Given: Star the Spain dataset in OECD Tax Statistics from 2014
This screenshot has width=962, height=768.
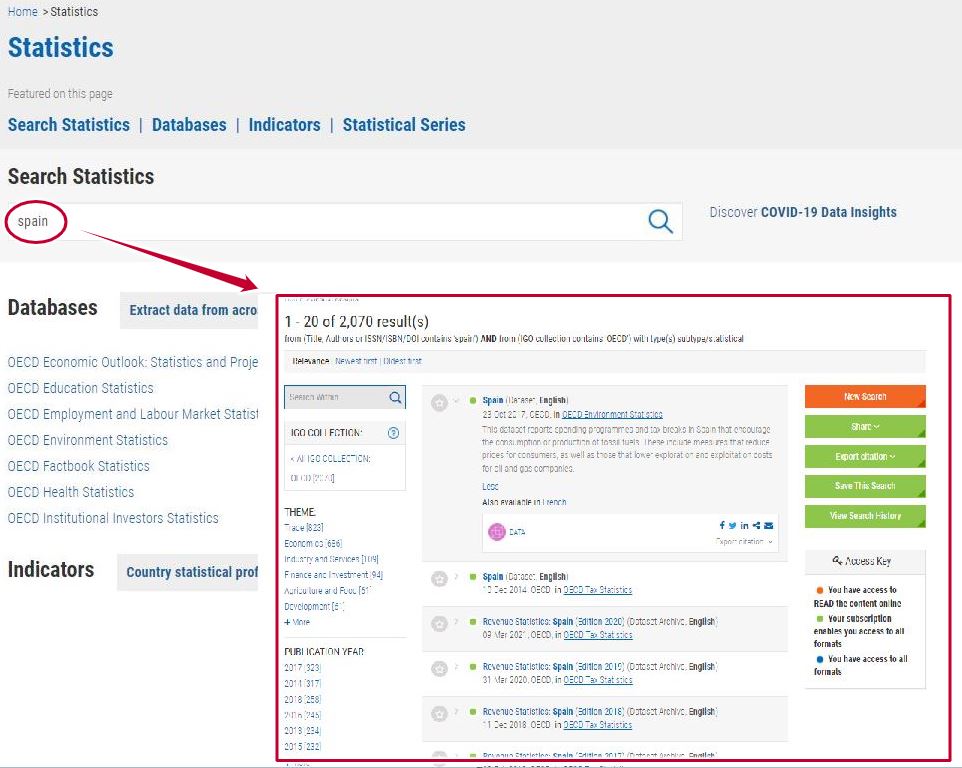Looking at the screenshot, I should 439,578.
